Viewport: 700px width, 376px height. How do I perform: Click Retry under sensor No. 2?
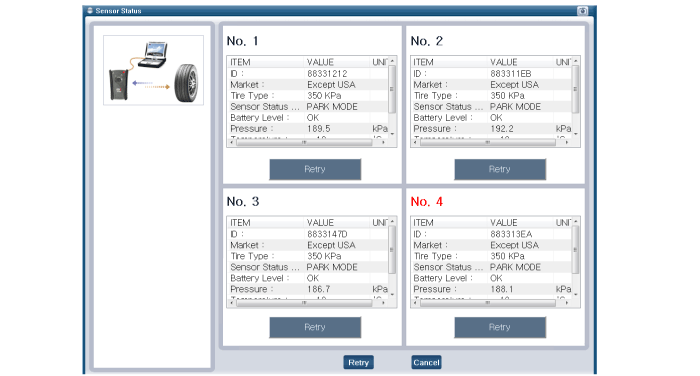click(500, 169)
